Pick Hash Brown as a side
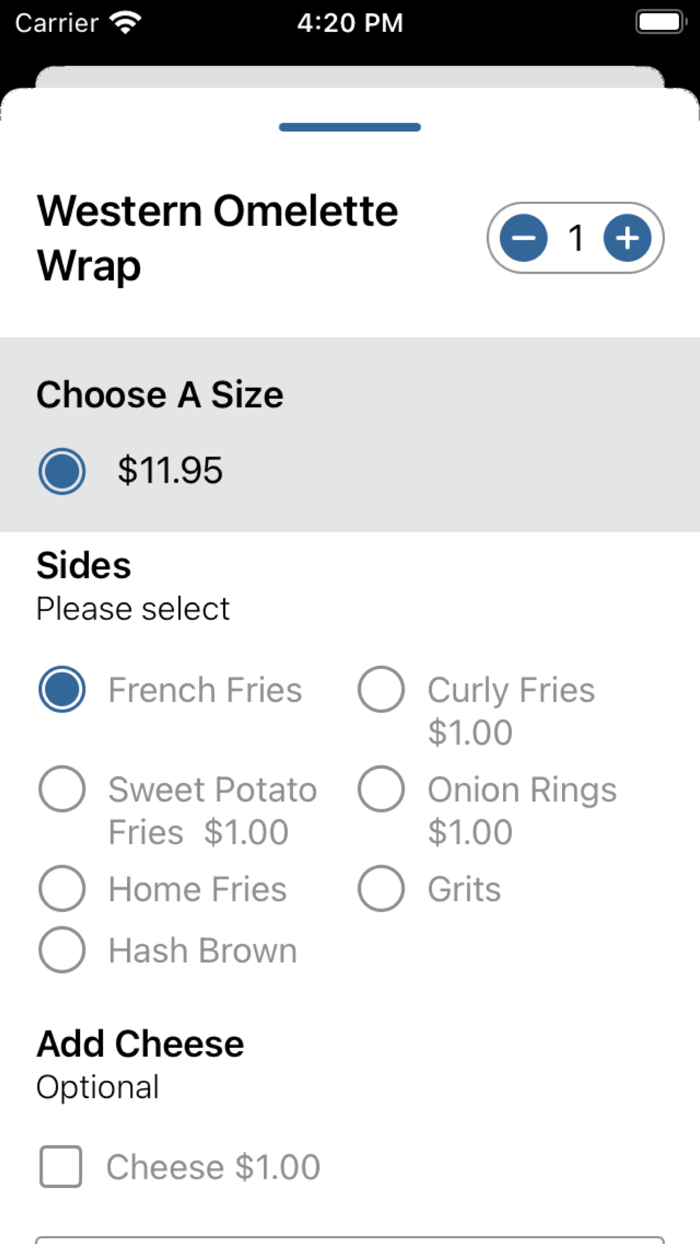 (x=61, y=950)
